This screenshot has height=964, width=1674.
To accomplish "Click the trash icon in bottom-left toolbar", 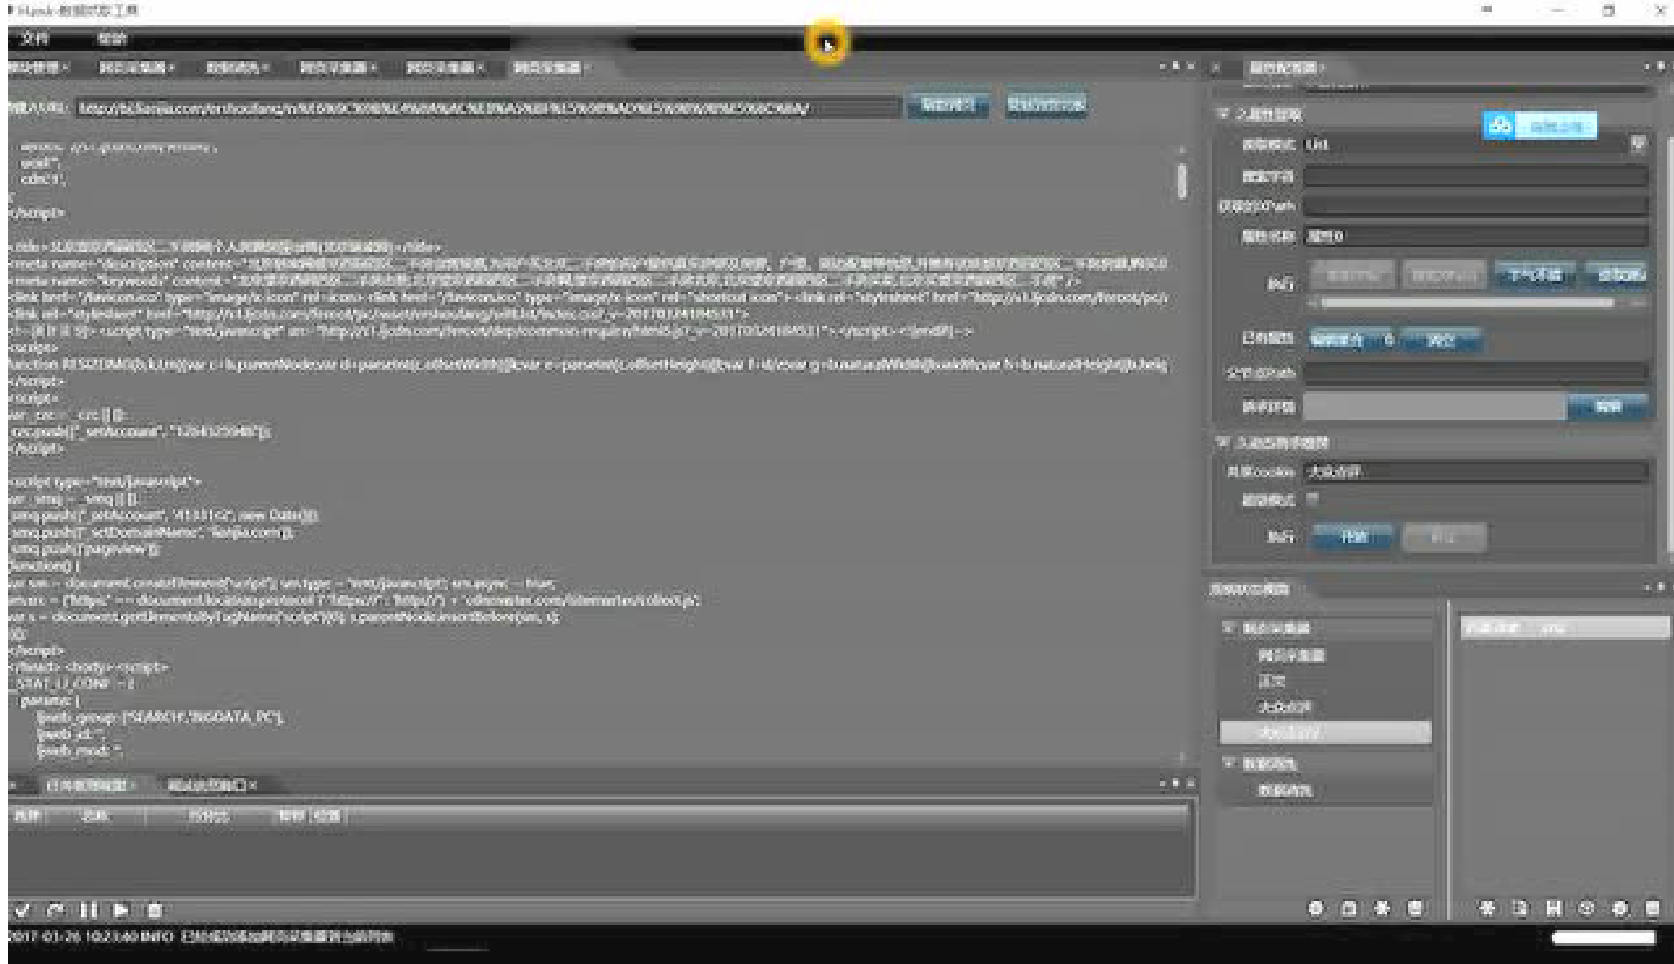I will pyautogui.click(x=154, y=910).
